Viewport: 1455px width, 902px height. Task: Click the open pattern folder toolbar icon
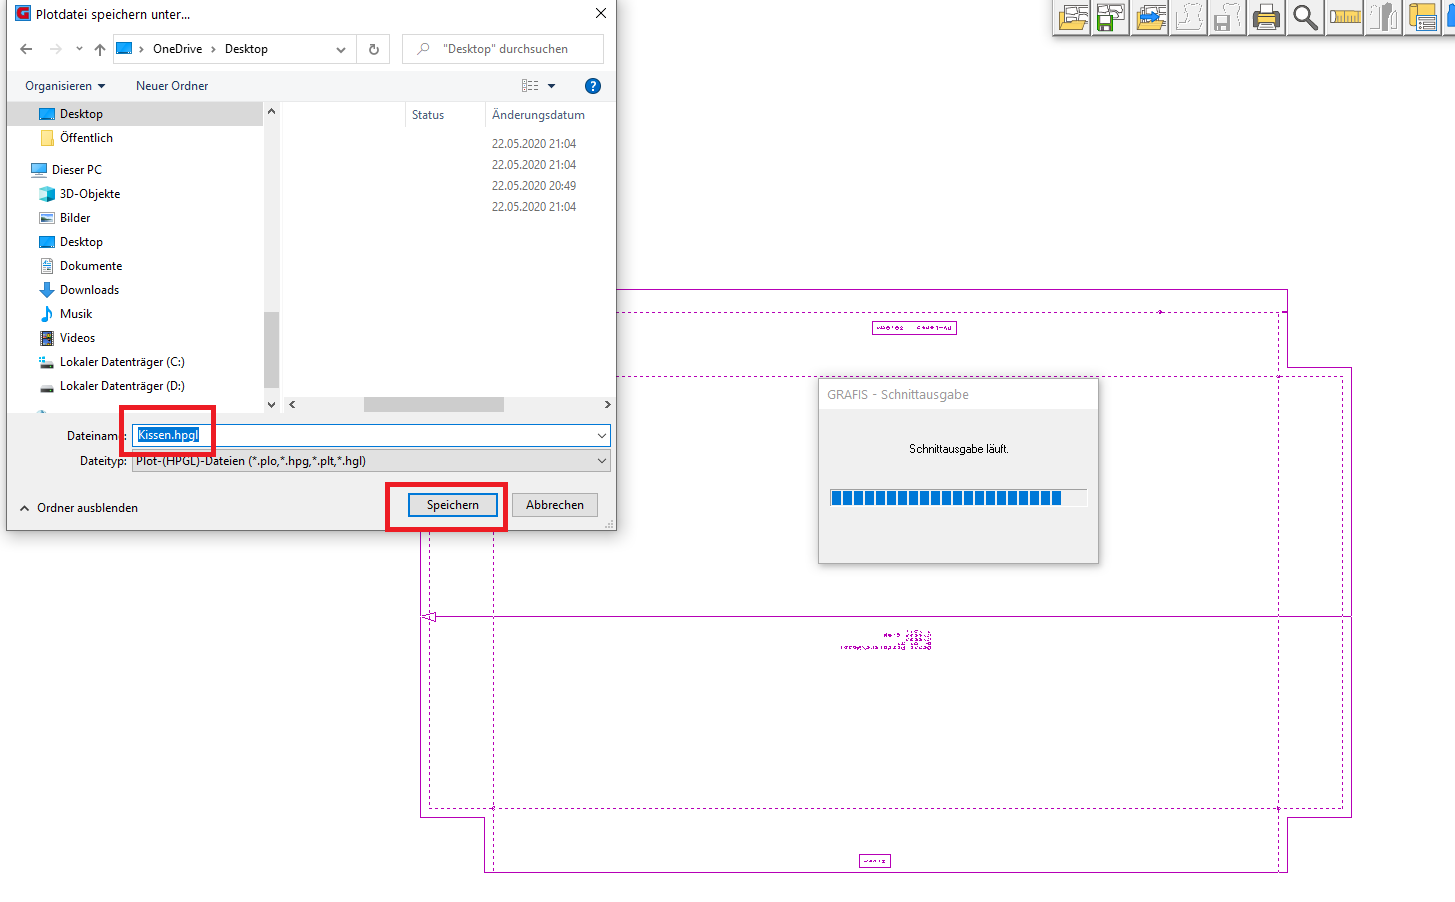pyautogui.click(x=1073, y=18)
